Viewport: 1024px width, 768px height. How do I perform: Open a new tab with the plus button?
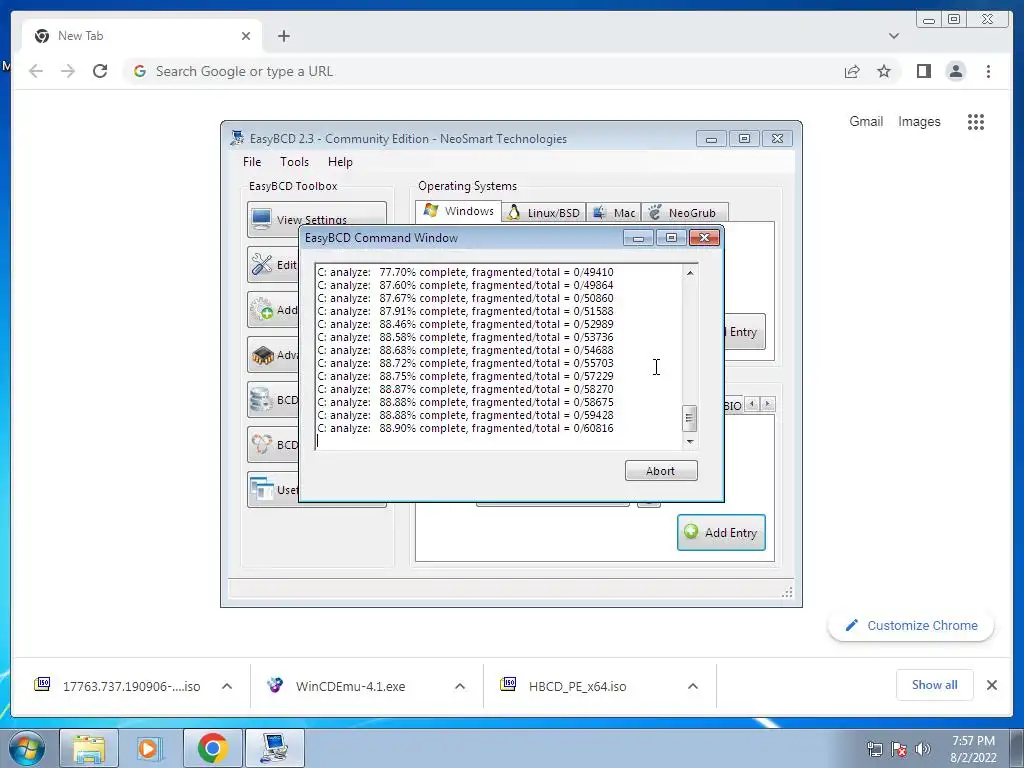click(283, 36)
